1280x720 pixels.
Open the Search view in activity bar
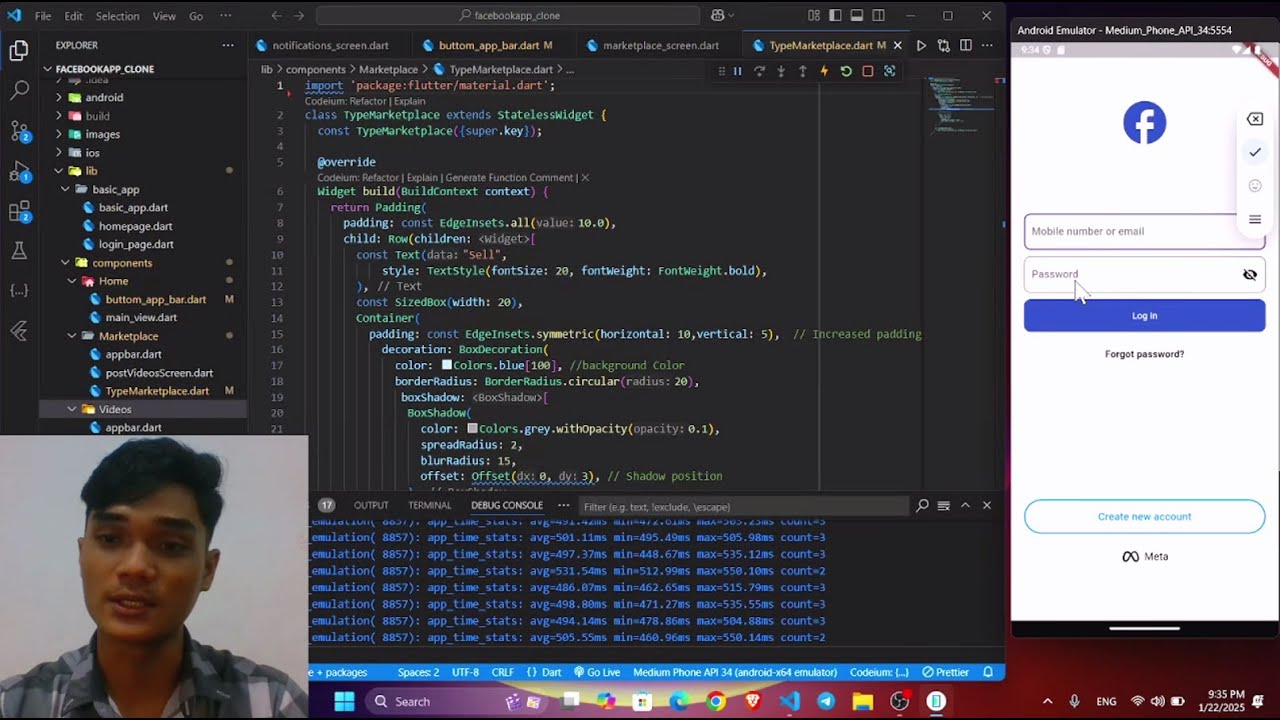point(19,91)
